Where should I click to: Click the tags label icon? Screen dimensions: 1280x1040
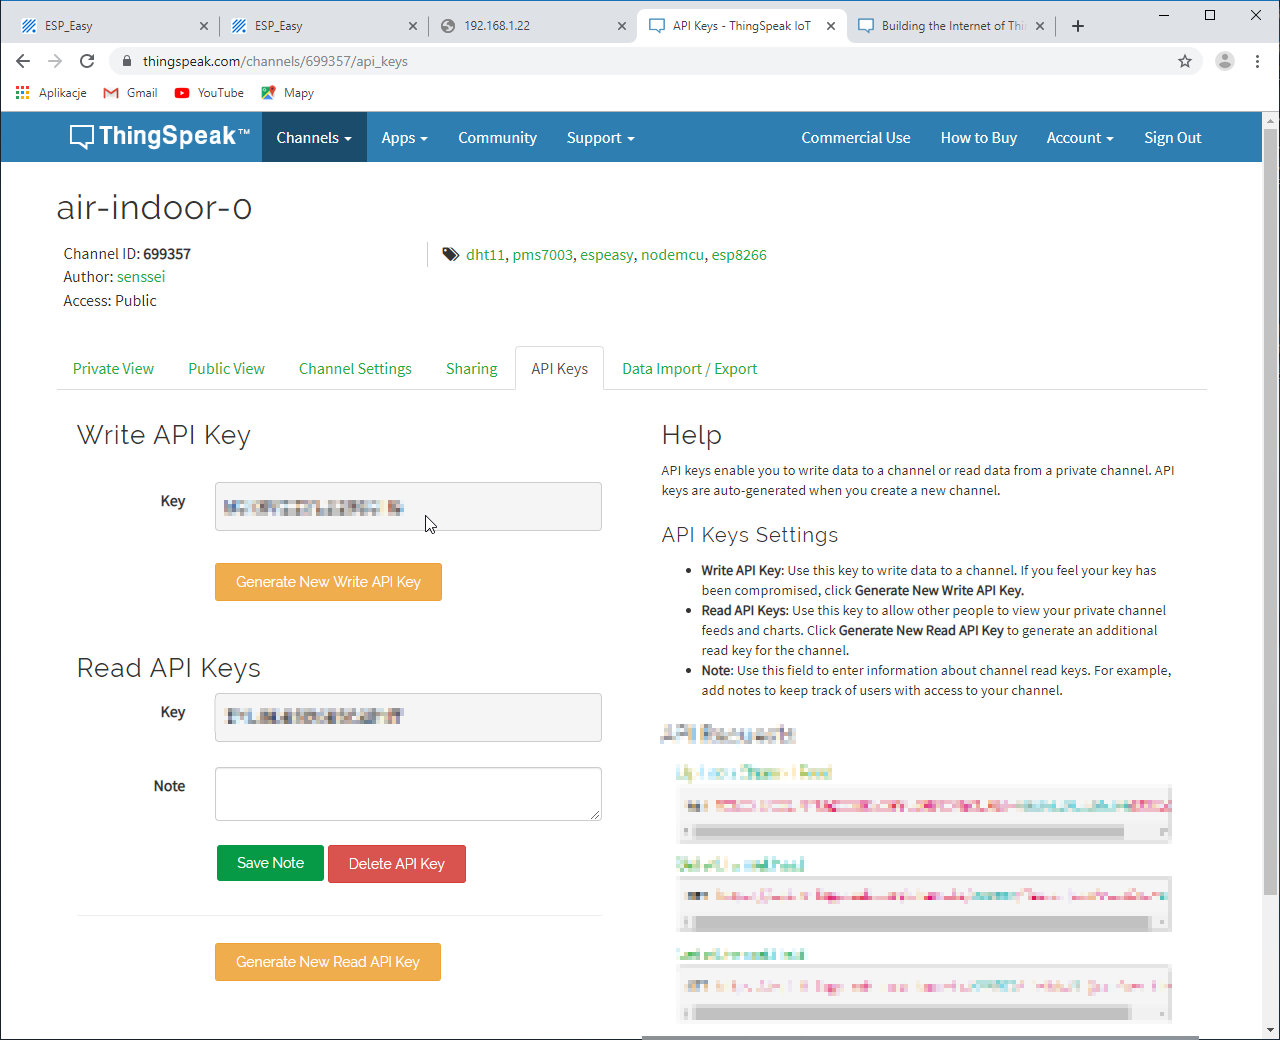pos(450,254)
